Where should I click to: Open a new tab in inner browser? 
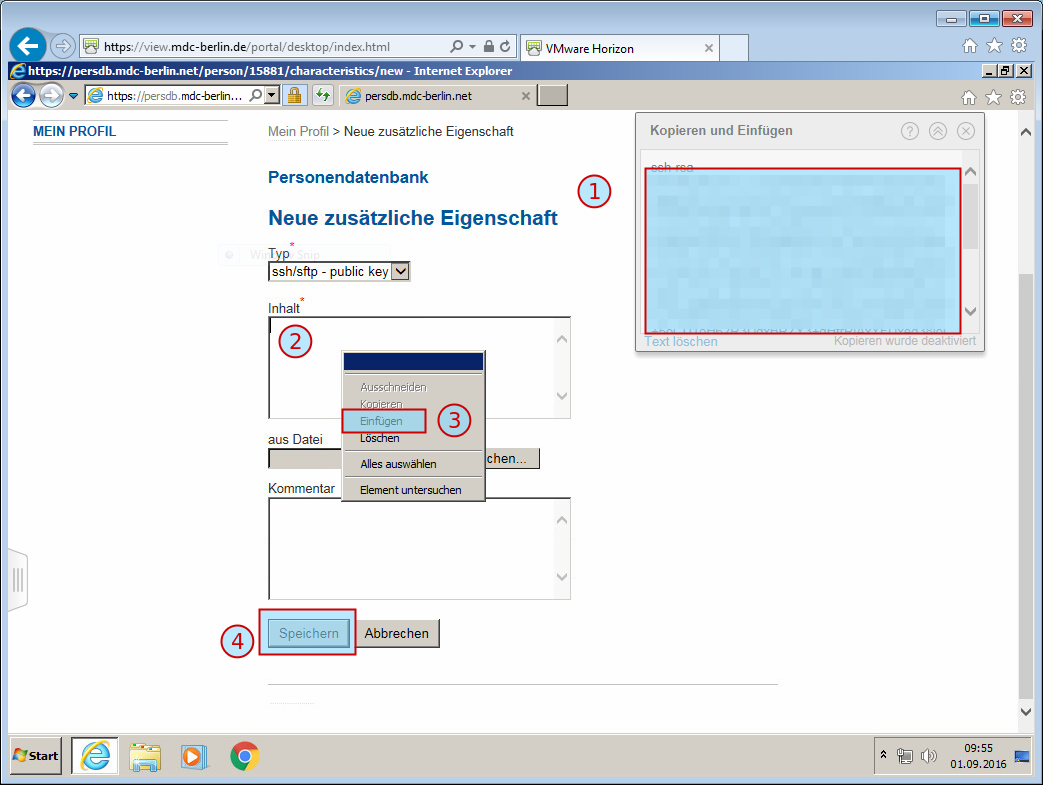point(552,96)
